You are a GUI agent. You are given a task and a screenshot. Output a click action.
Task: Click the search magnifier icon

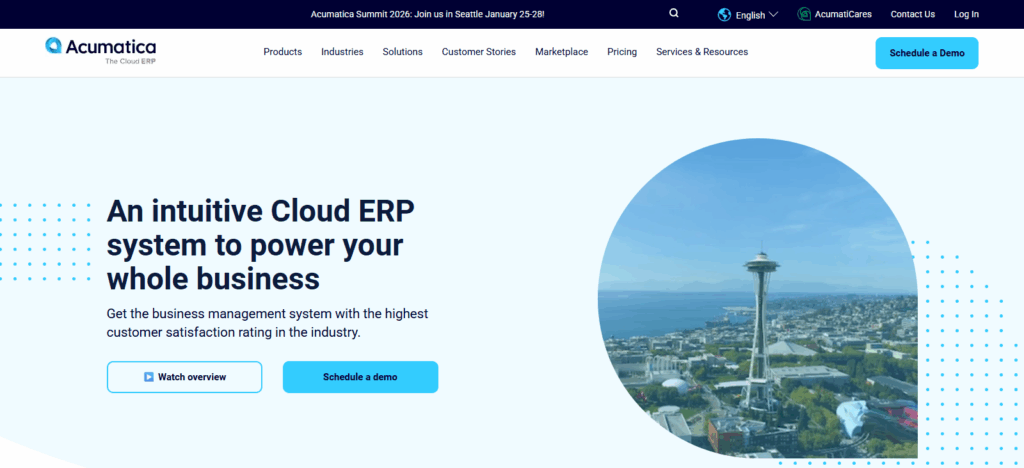(674, 14)
